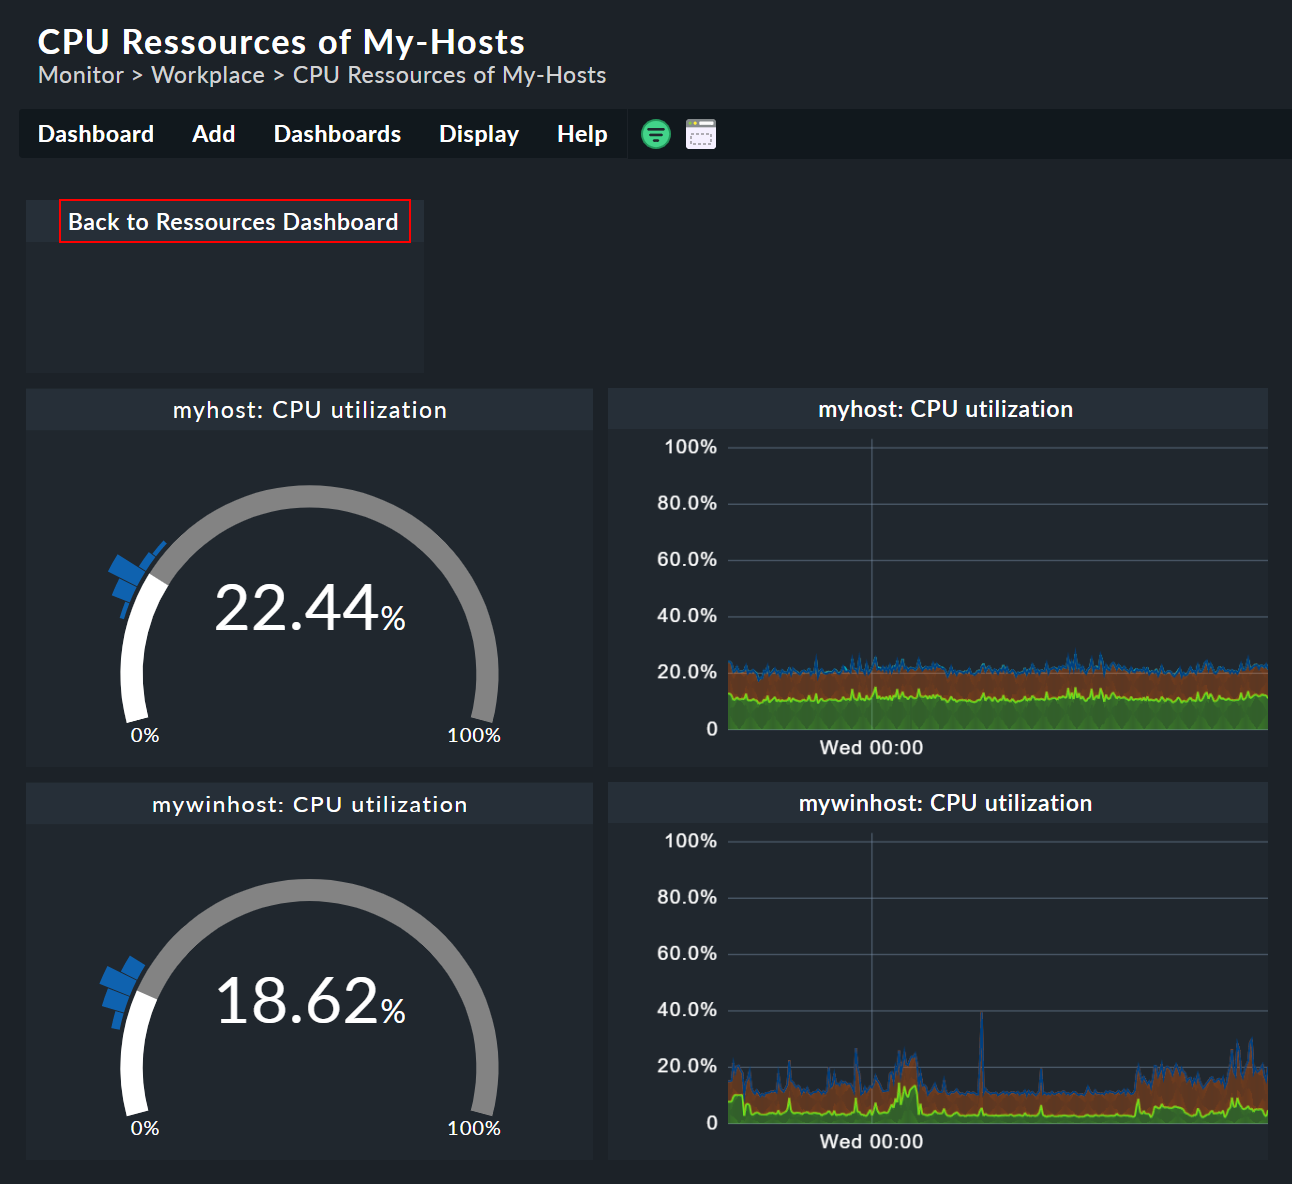
Task: Click the mywinhost gauge arc
Action: [310, 891]
